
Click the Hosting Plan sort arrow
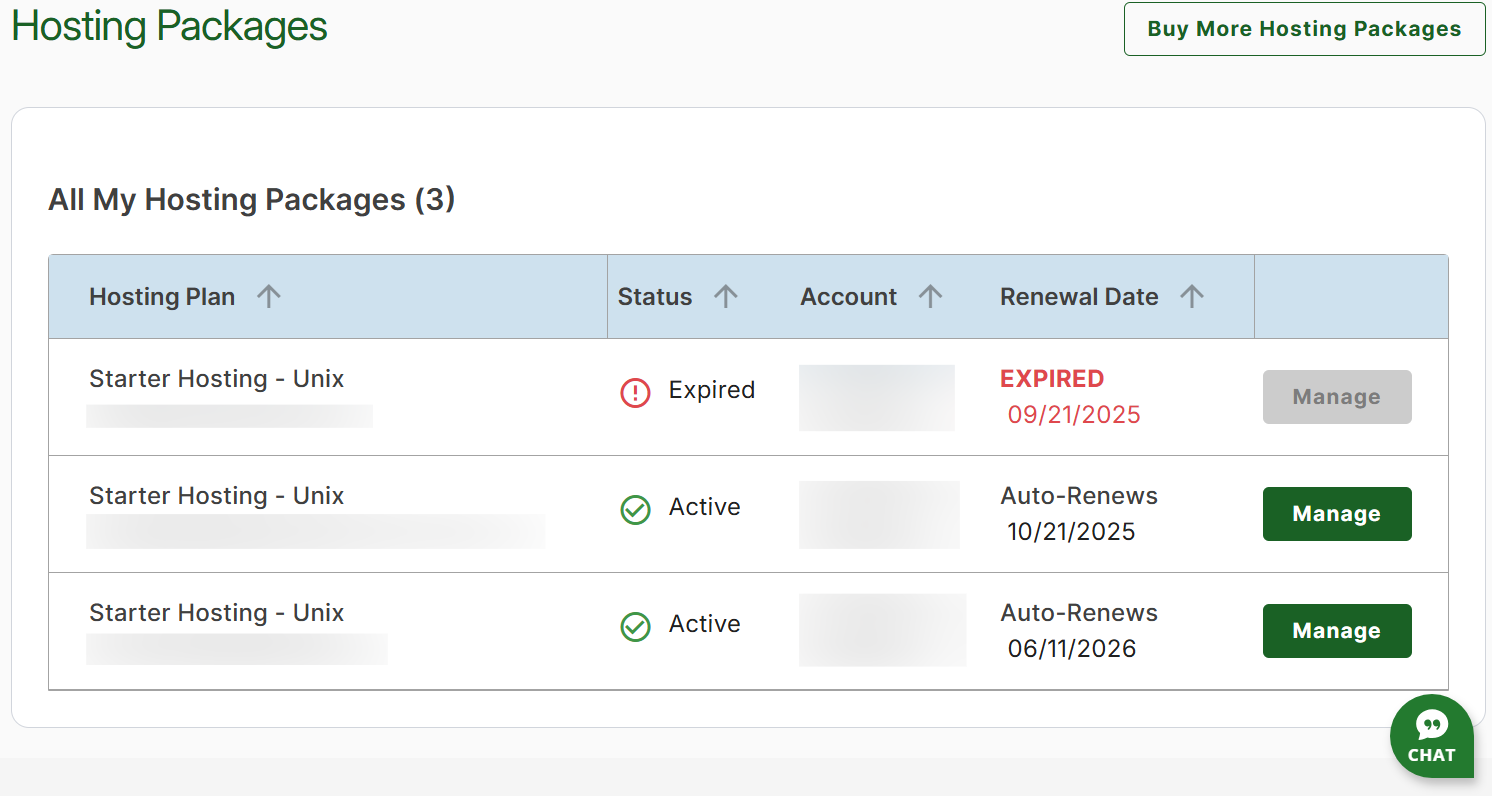[268, 296]
